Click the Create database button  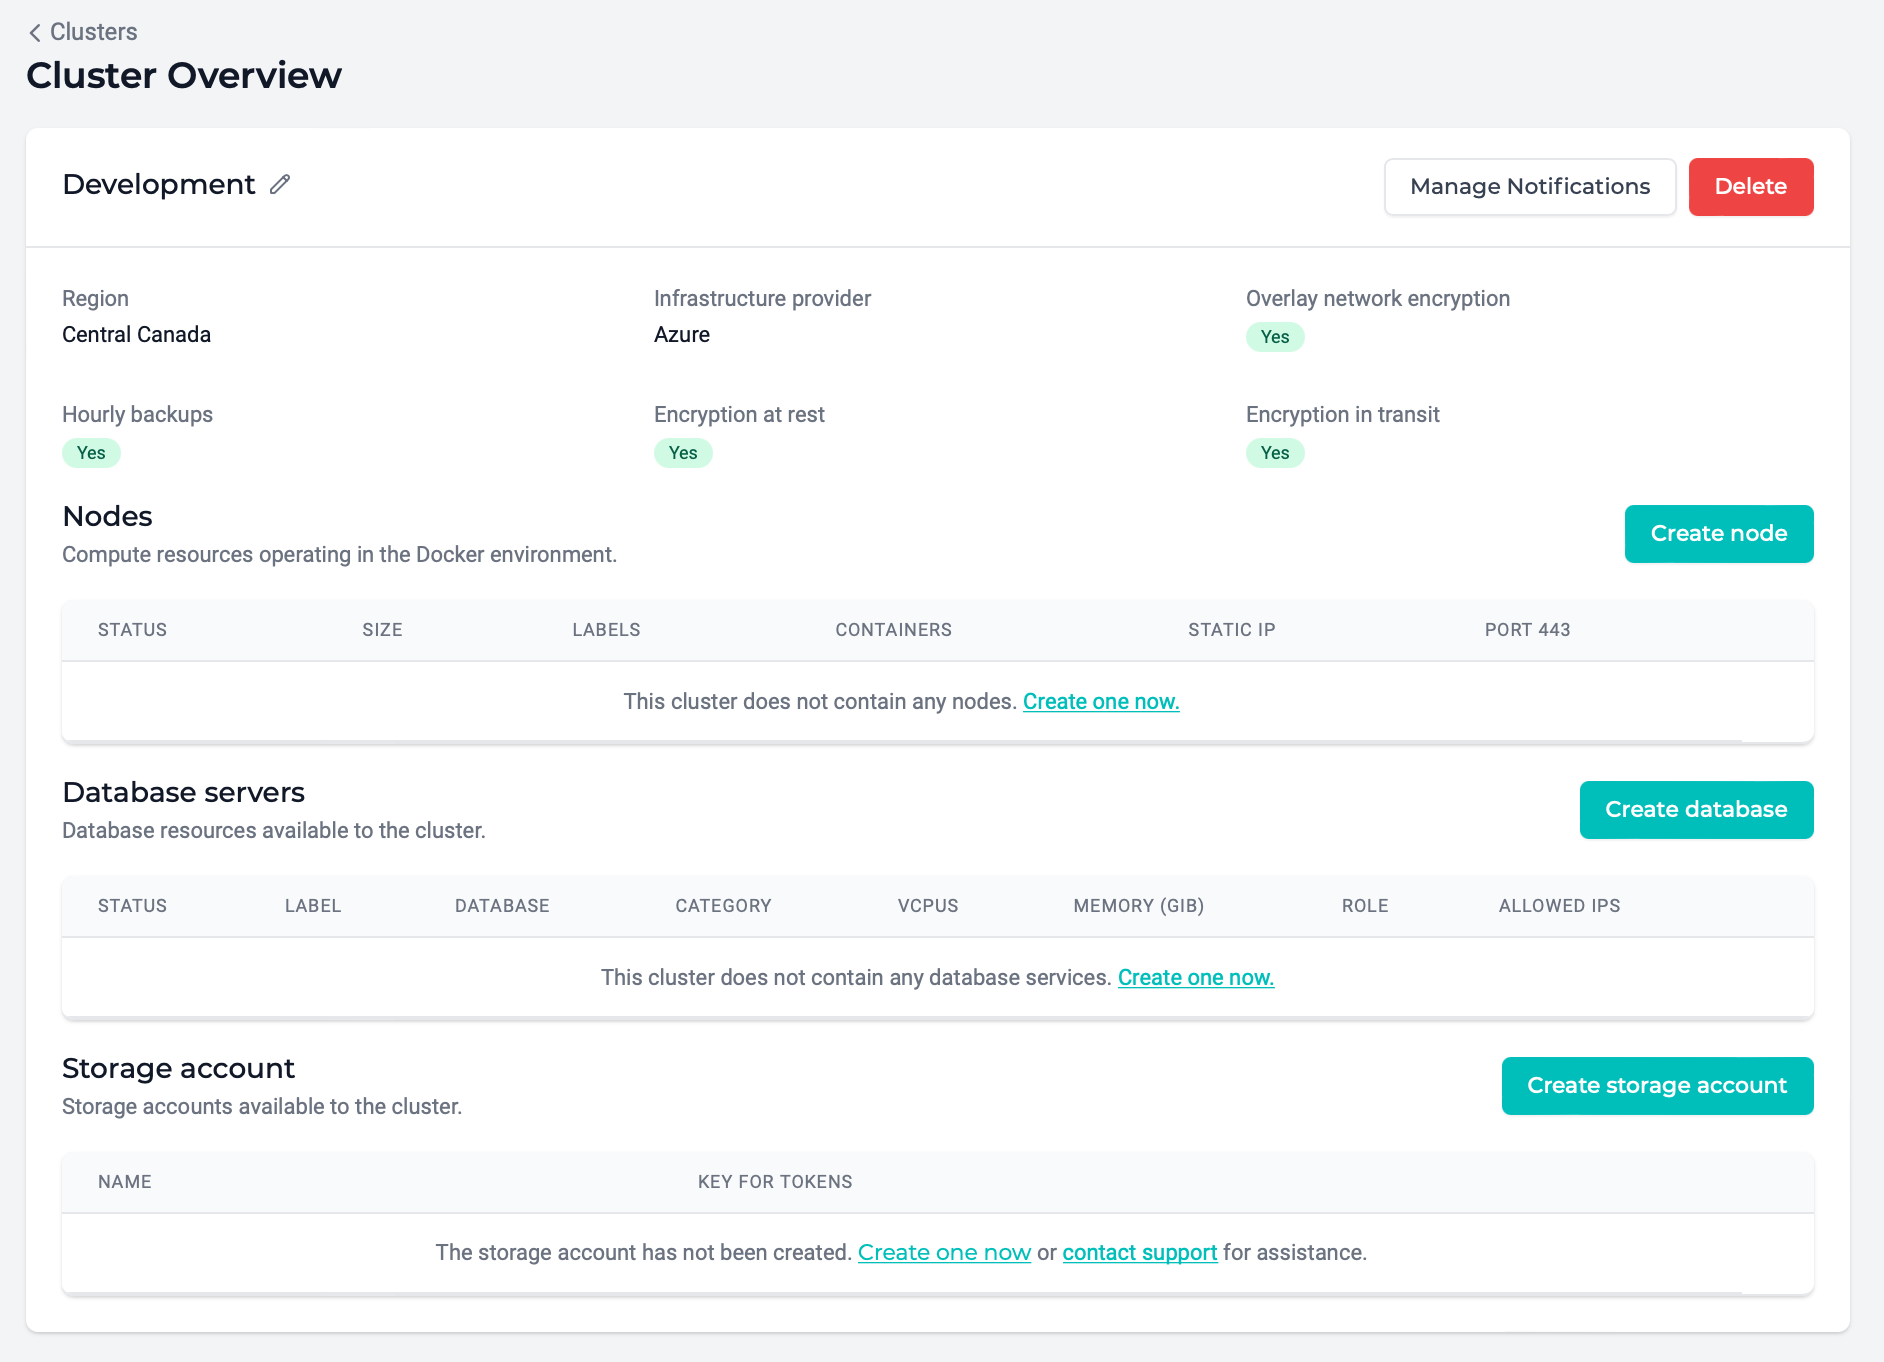click(1695, 810)
